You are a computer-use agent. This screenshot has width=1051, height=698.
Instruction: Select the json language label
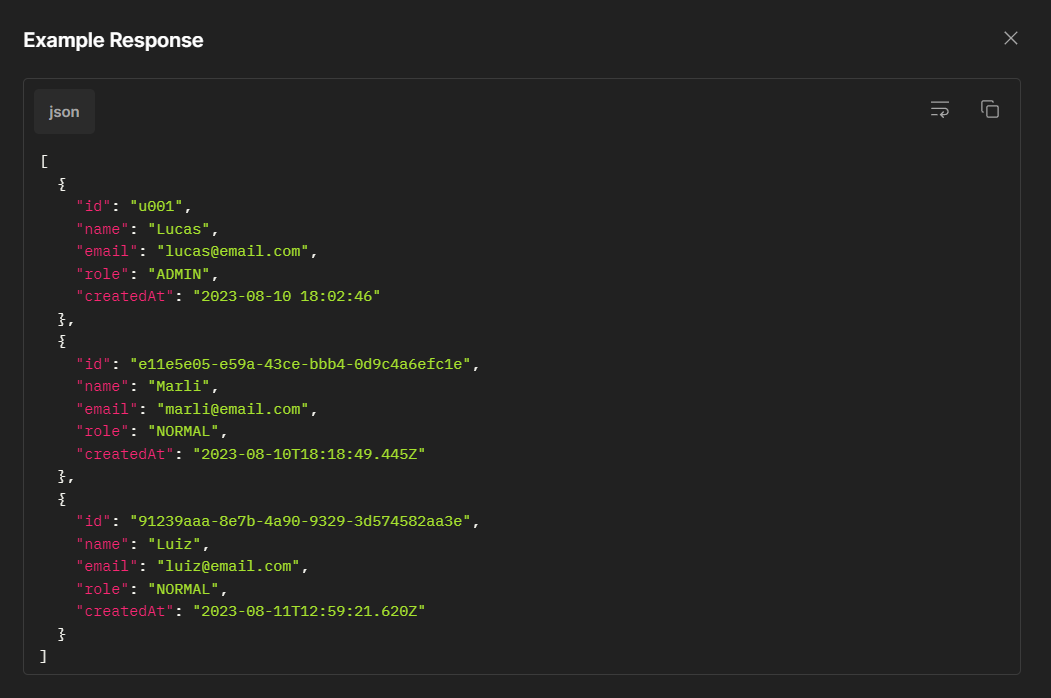pos(63,111)
